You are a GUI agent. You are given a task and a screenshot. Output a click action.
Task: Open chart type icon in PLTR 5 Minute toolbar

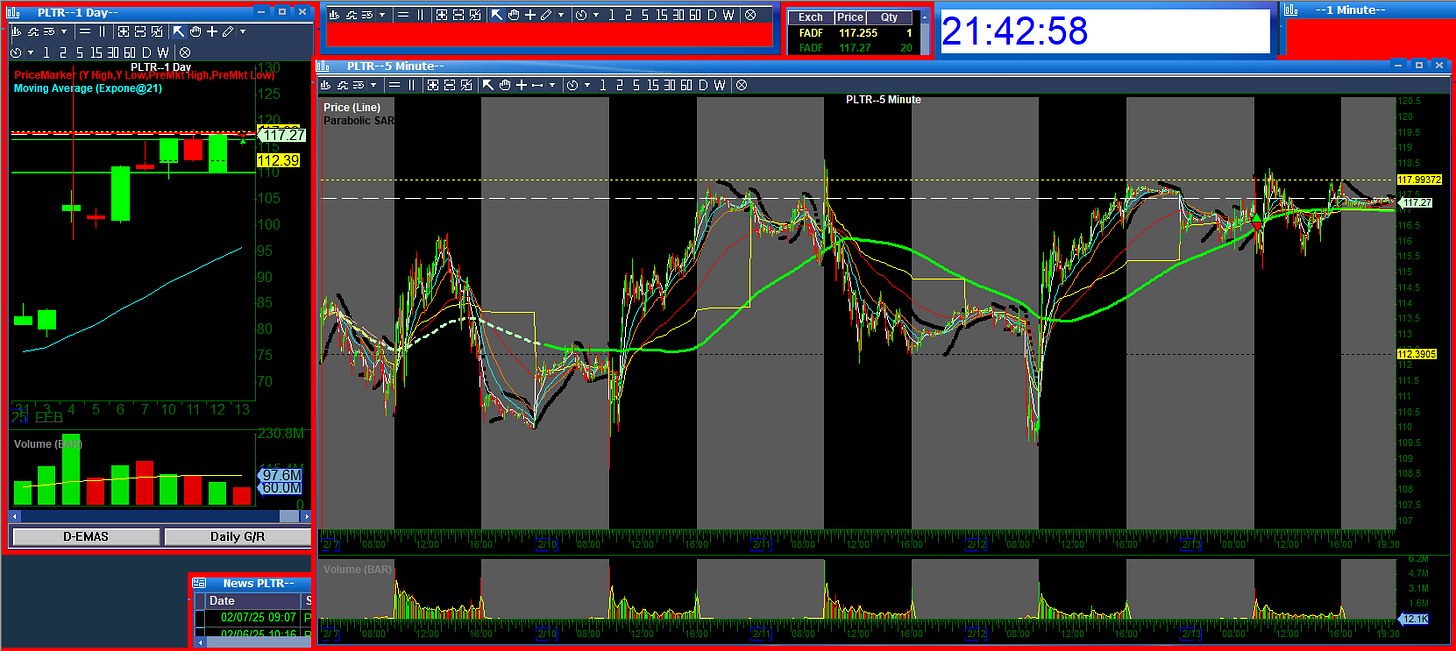(325, 85)
